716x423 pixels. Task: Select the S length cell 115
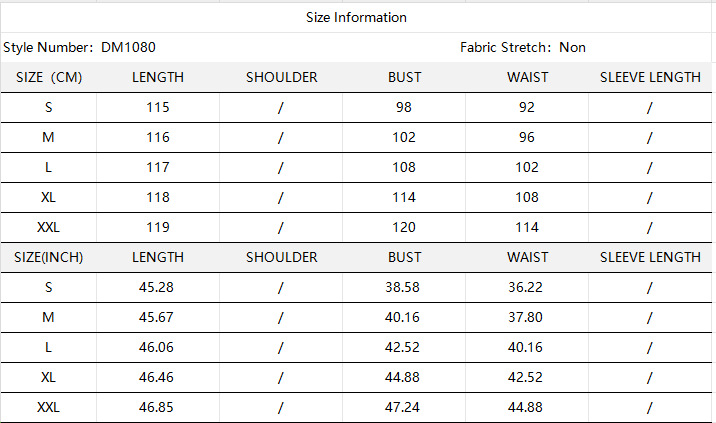click(158, 107)
